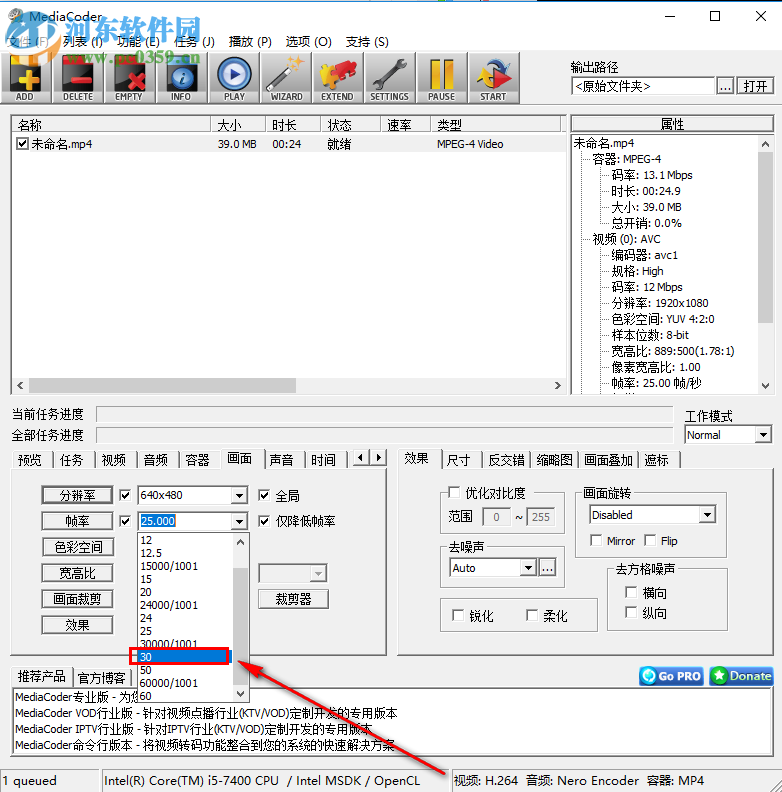Open the 选项 (O) menu
782x792 pixels.
tap(308, 41)
